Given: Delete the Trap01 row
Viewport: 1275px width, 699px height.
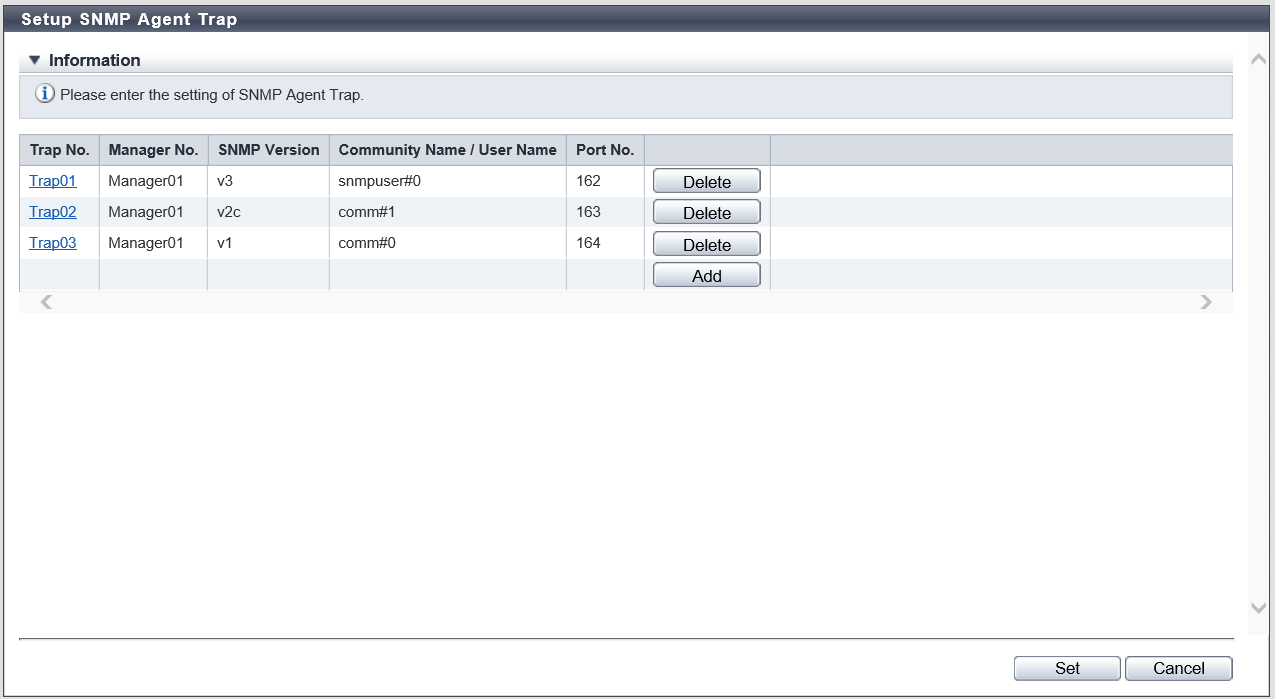Looking at the screenshot, I should tap(706, 181).
